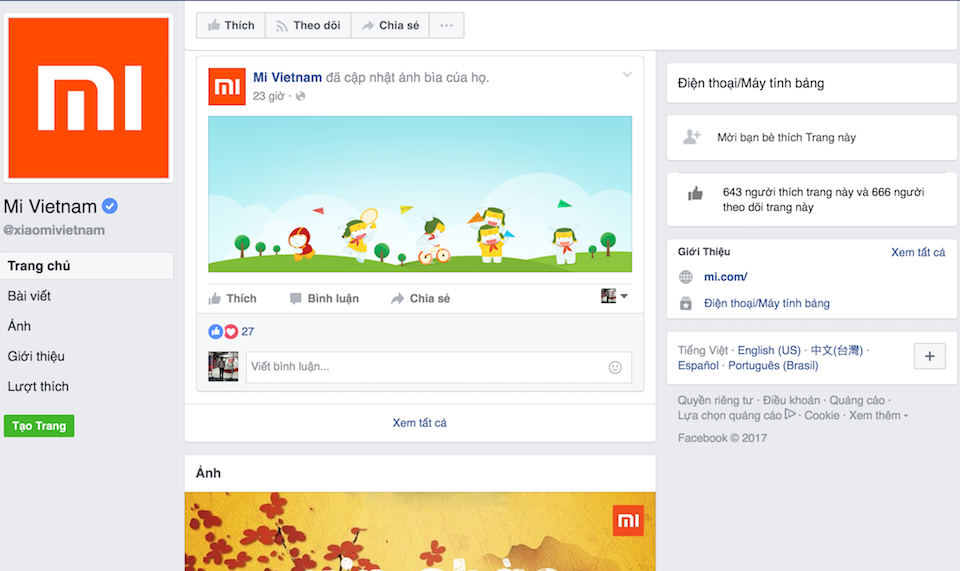Viewport: 960px width, 571px height.
Task: Open the three-dot more options menu
Action: pyautogui.click(x=446, y=26)
